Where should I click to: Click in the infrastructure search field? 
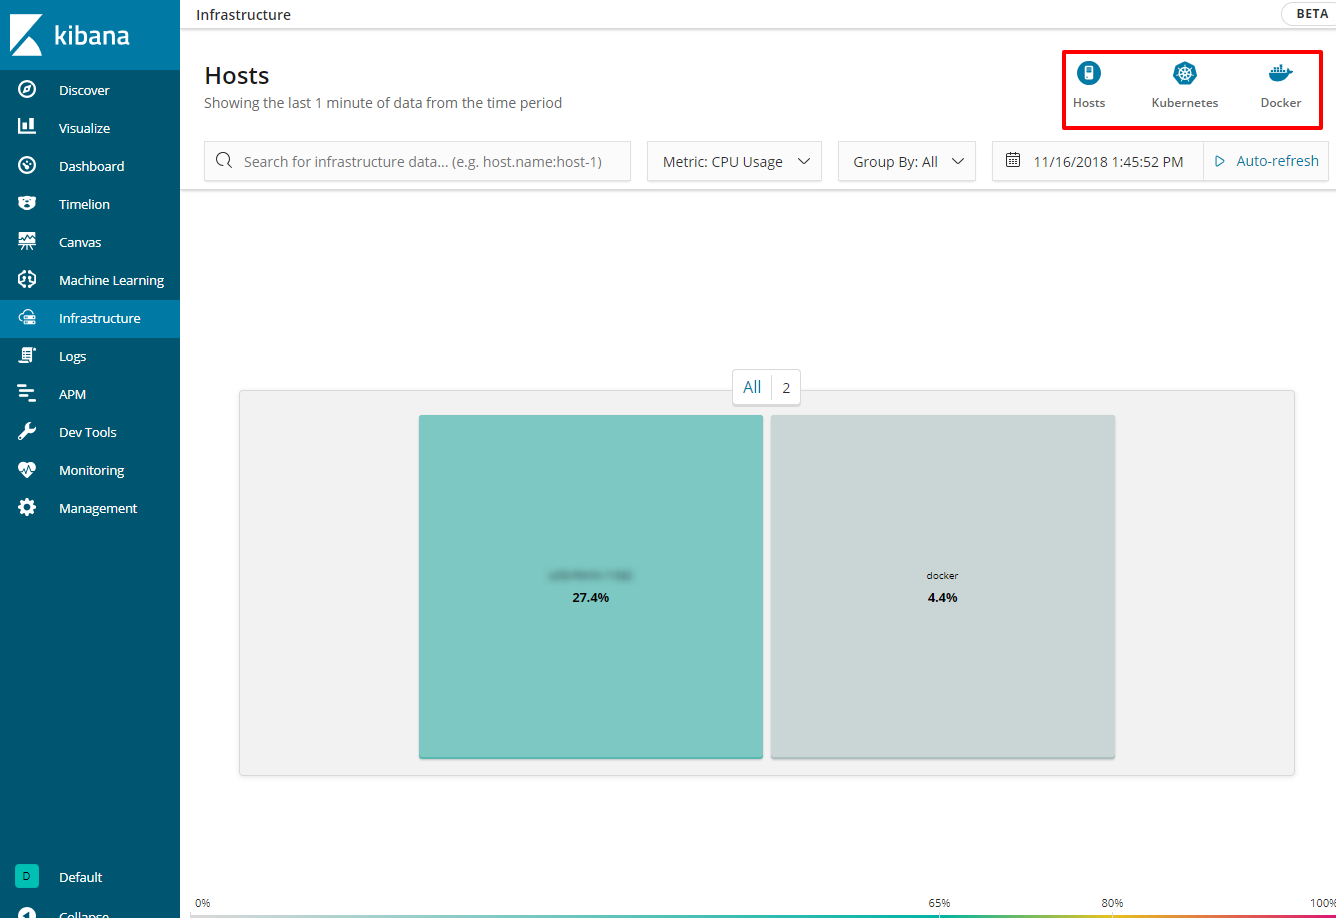[417, 161]
